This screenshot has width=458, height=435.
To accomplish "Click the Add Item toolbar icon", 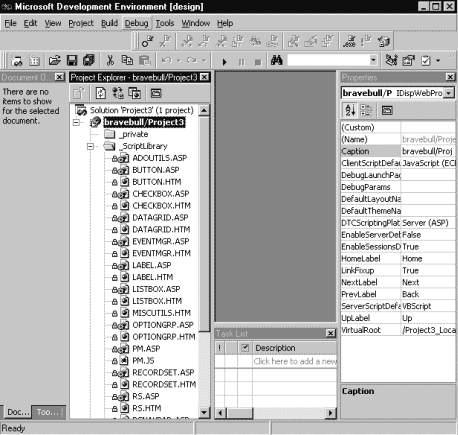I will (34, 61).
